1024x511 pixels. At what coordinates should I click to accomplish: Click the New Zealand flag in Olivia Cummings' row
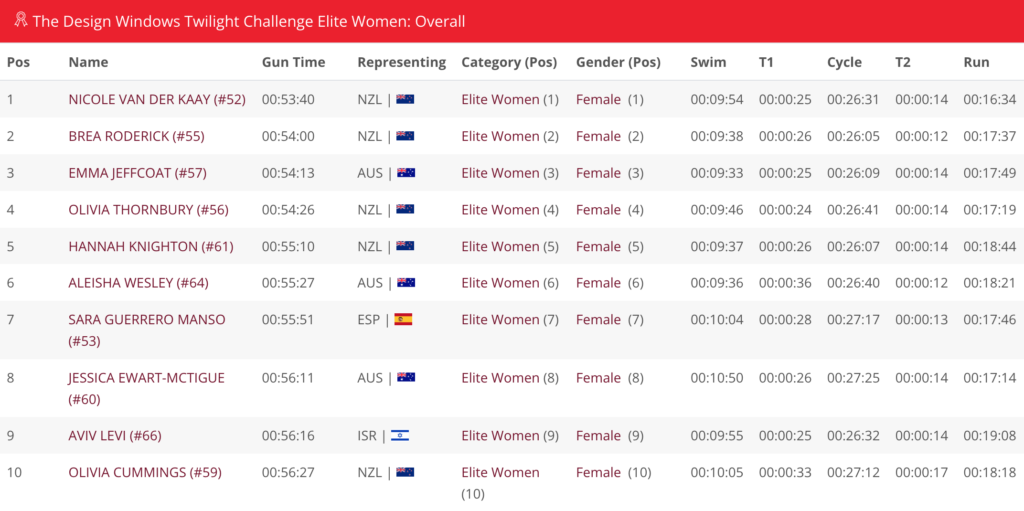pos(405,472)
